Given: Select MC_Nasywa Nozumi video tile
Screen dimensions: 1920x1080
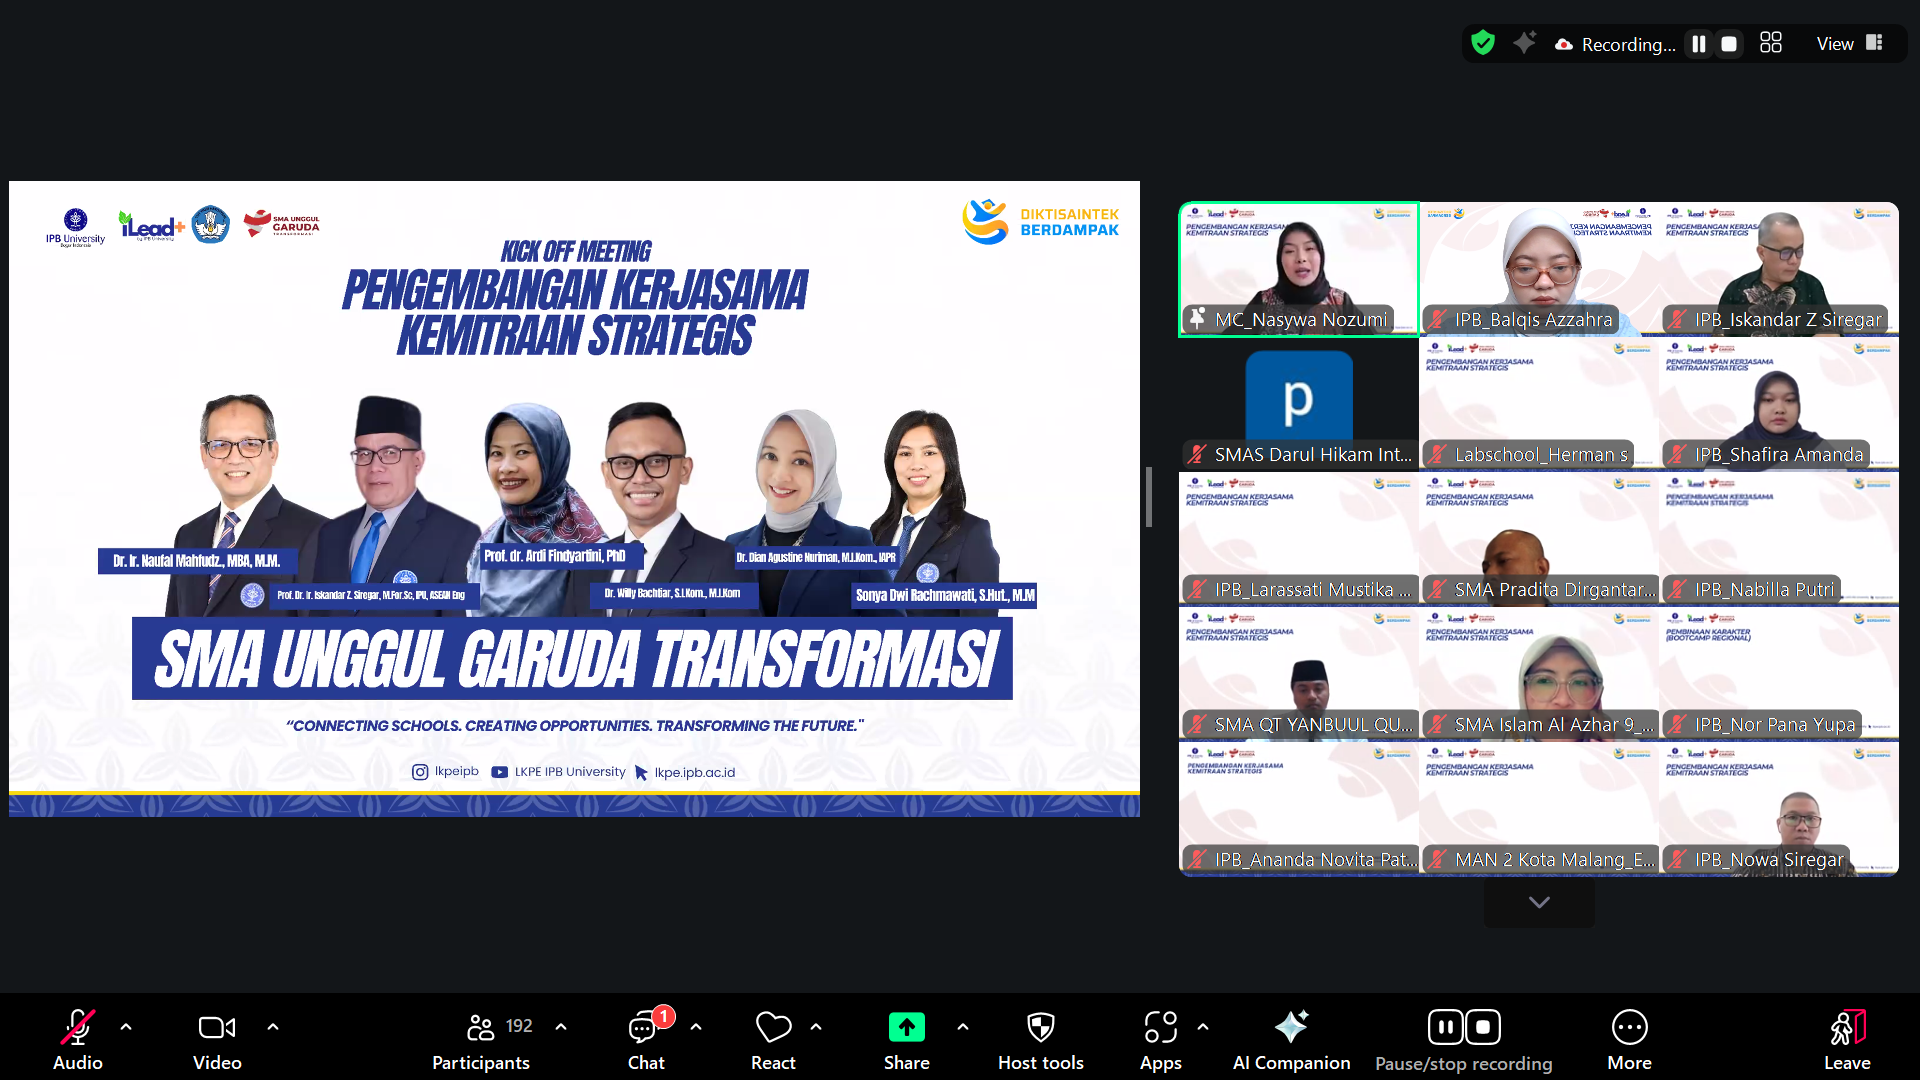Looking at the screenshot, I should pos(1299,270).
